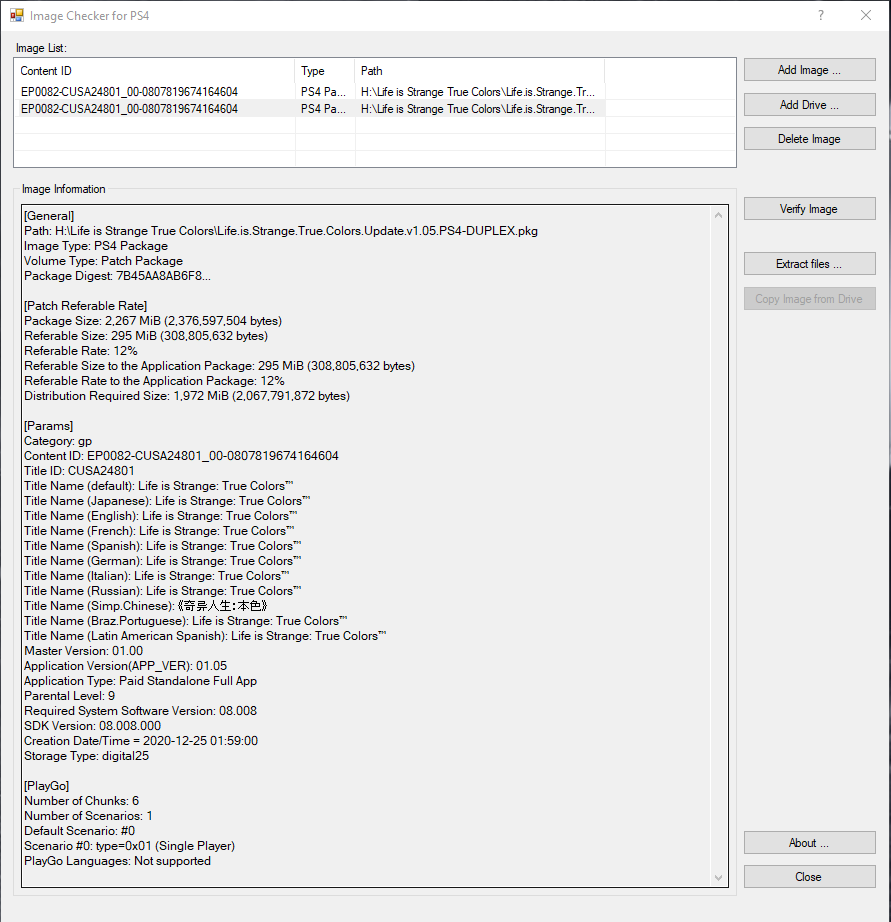Open the About dialog
The height and width of the screenshot is (922, 891).
[x=809, y=843]
